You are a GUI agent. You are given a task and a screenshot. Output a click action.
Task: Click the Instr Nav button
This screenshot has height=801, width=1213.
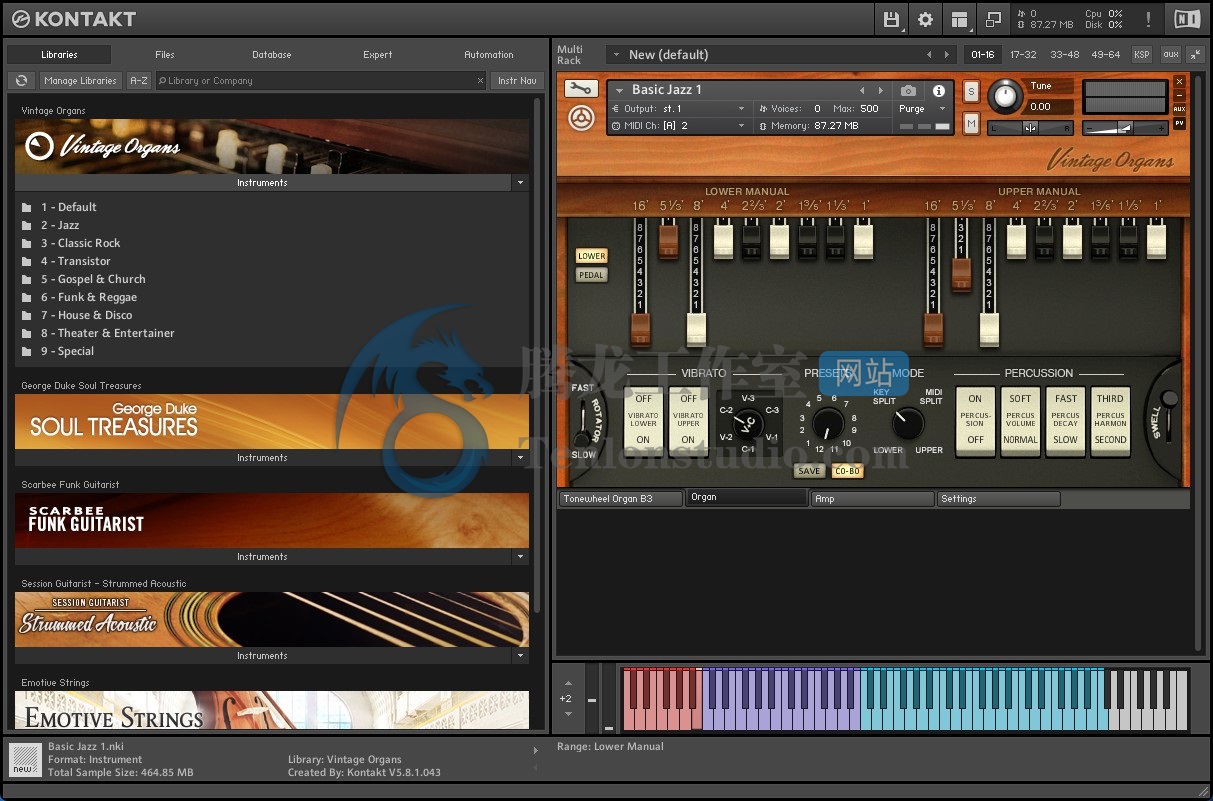[x=517, y=80]
